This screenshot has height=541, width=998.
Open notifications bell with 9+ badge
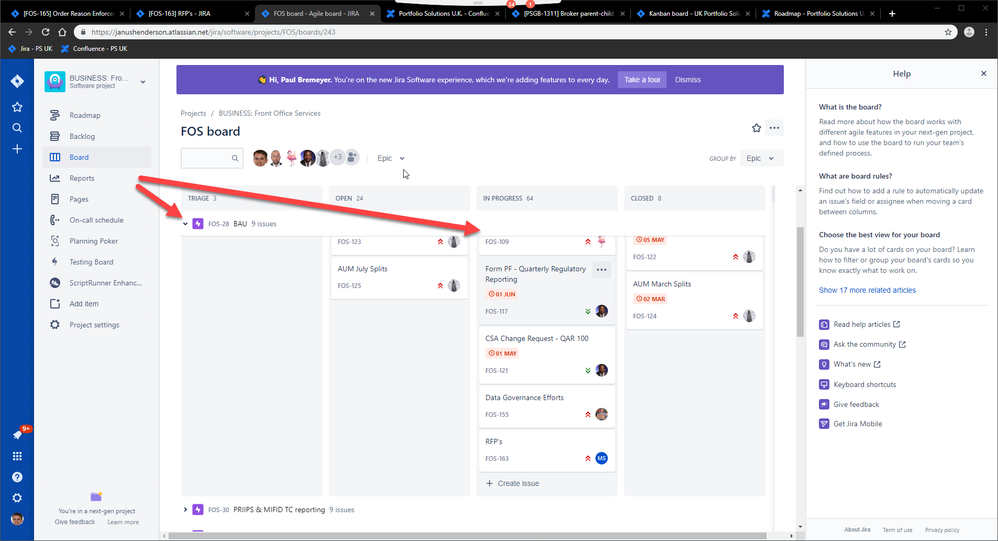[x=18, y=434]
